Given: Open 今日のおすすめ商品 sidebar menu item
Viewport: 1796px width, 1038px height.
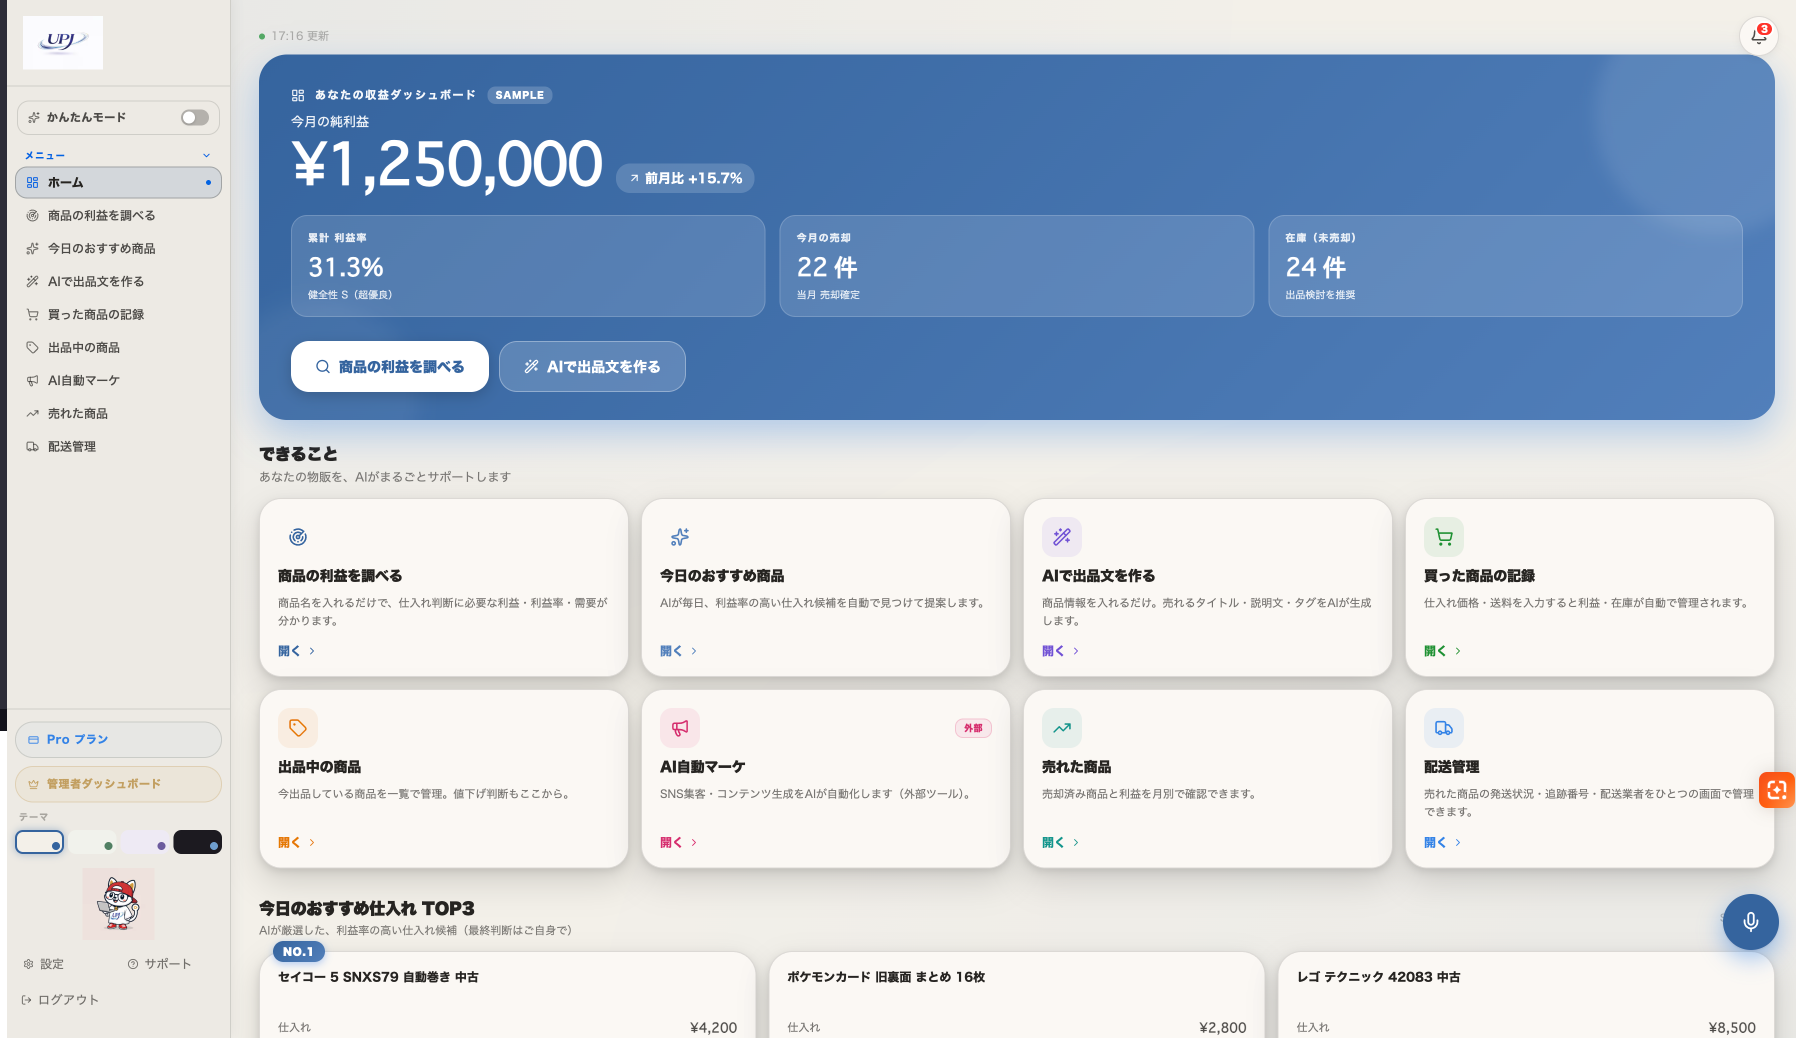Looking at the screenshot, I should (x=118, y=249).
